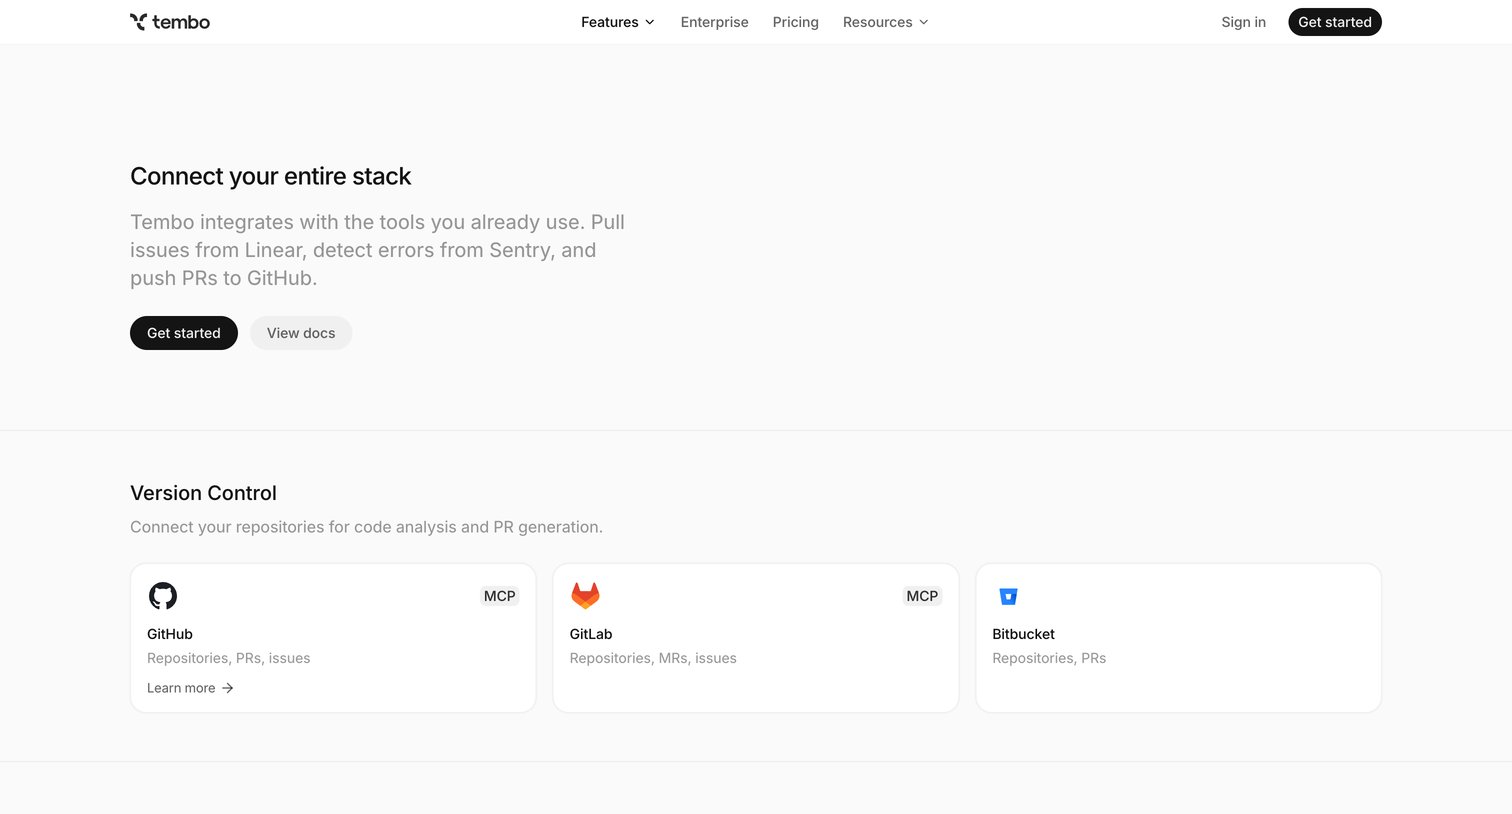This screenshot has width=1512, height=814.
Task: Click the arrow beside Learn more
Action: (228, 688)
